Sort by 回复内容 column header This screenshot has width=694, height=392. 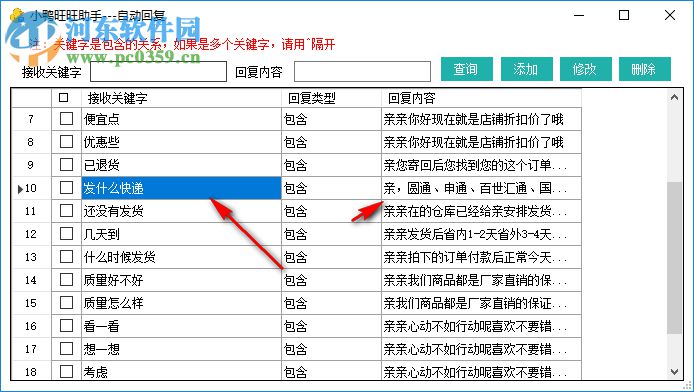482,98
